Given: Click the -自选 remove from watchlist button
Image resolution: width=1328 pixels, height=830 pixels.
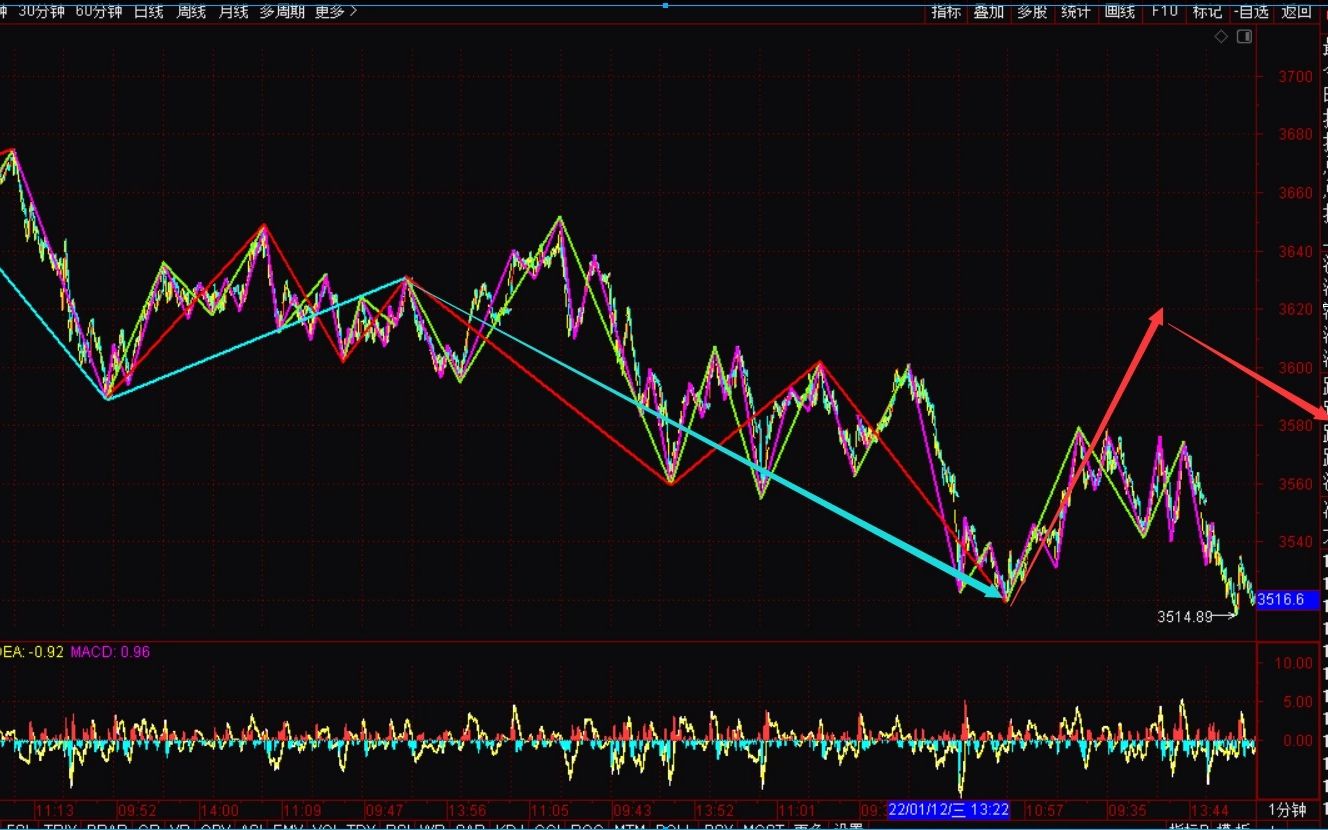Looking at the screenshot, I should pos(1251,12).
